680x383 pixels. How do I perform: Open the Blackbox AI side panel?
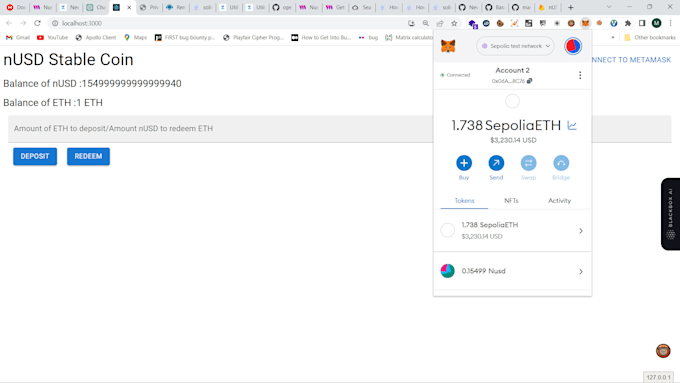670,214
